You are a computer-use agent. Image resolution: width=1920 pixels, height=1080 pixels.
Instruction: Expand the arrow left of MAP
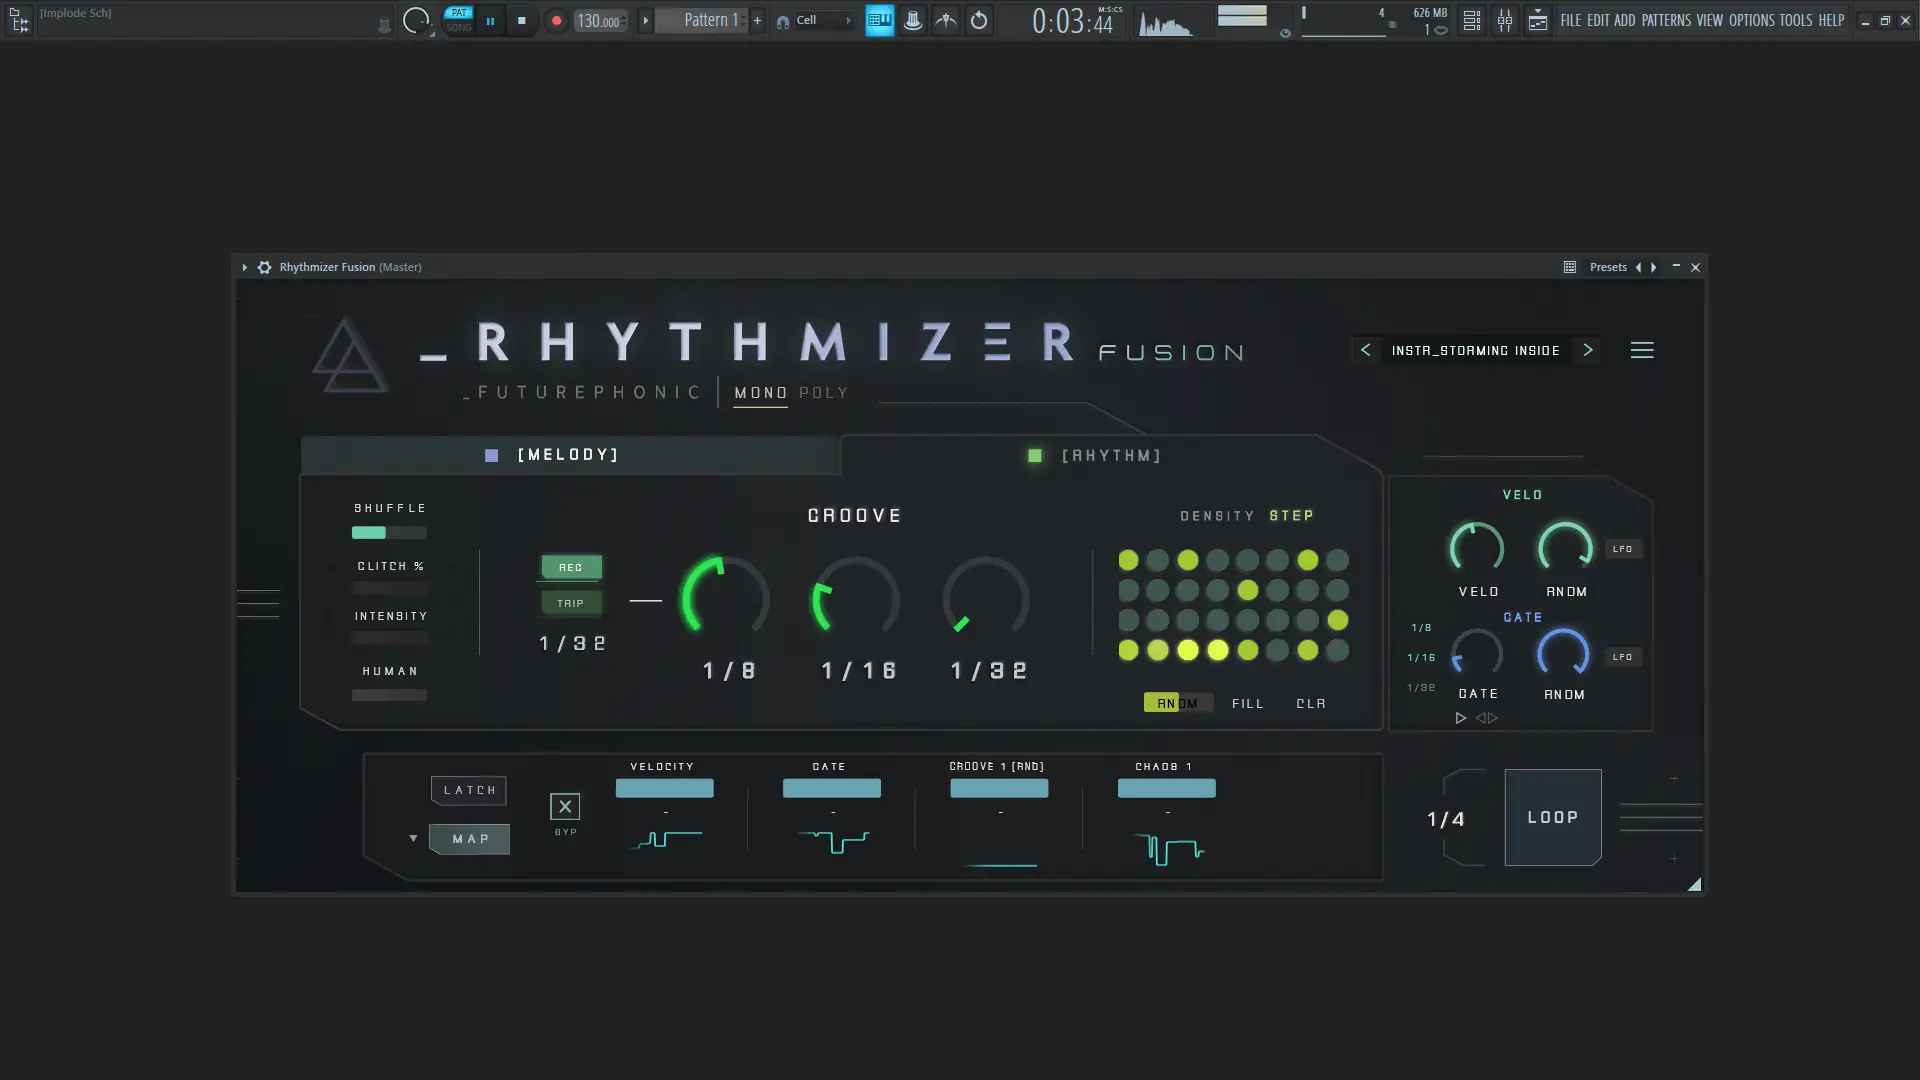413,838
